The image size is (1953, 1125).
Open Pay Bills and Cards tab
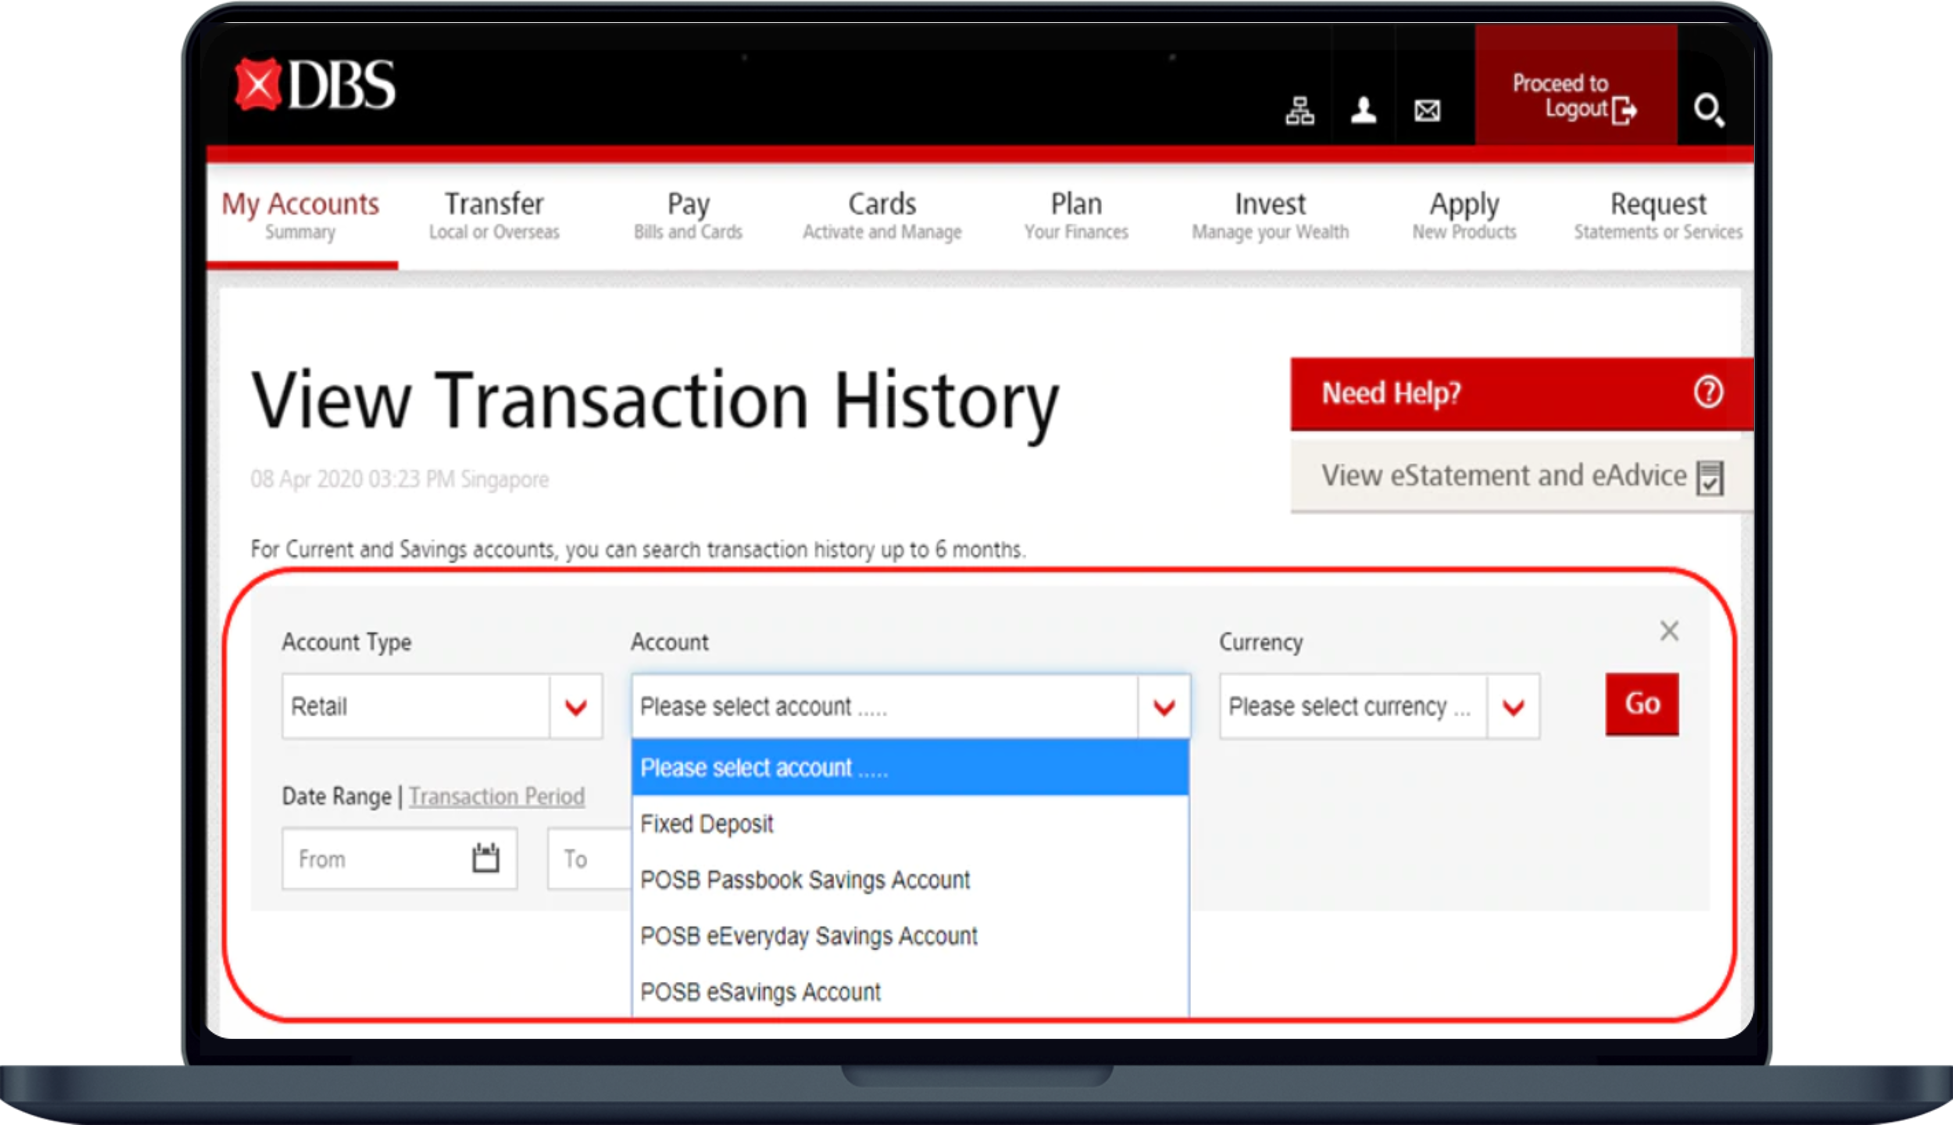pyautogui.click(x=688, y=216)
